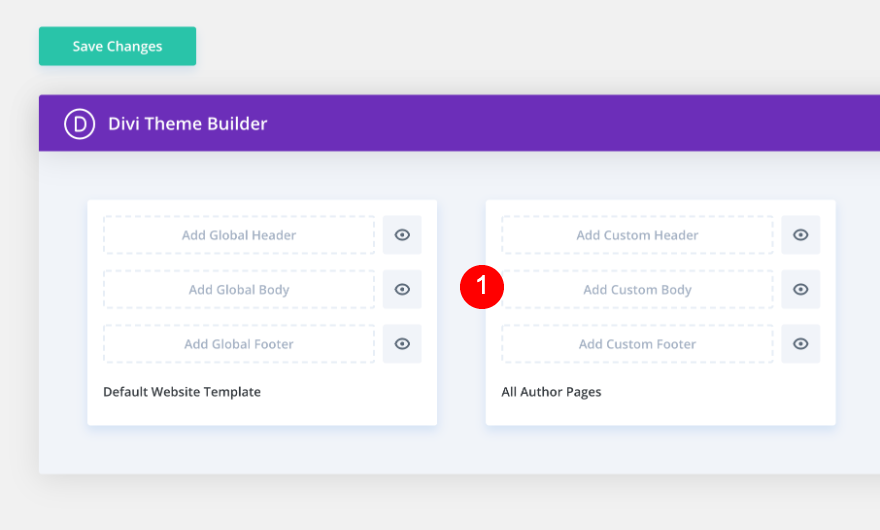Toggle visibility eye for Custom Body
Image resolution: width=880 pixels, height=530 pixels.
point(801,289)
